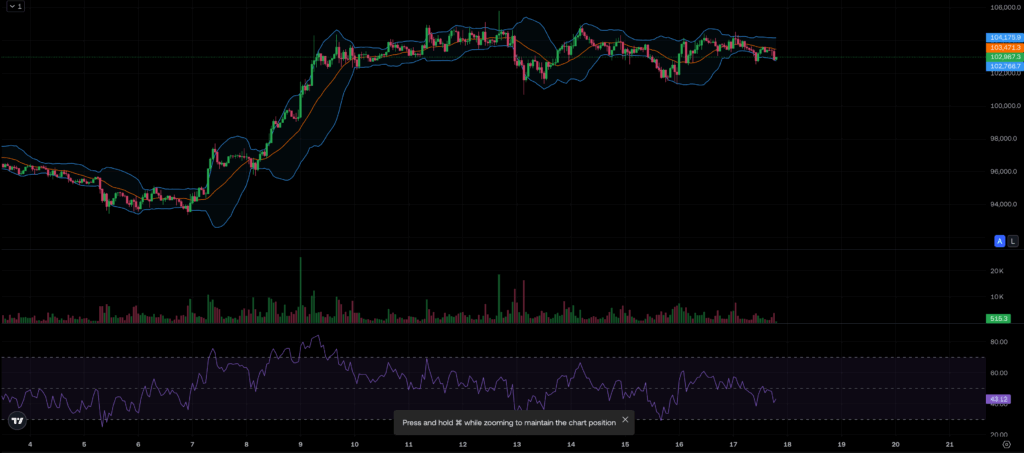Viewport: 1024px width, 453px height.
Task: Click the date label 13 on time axis
Action: pyautogui.click(x=517, y=444)
